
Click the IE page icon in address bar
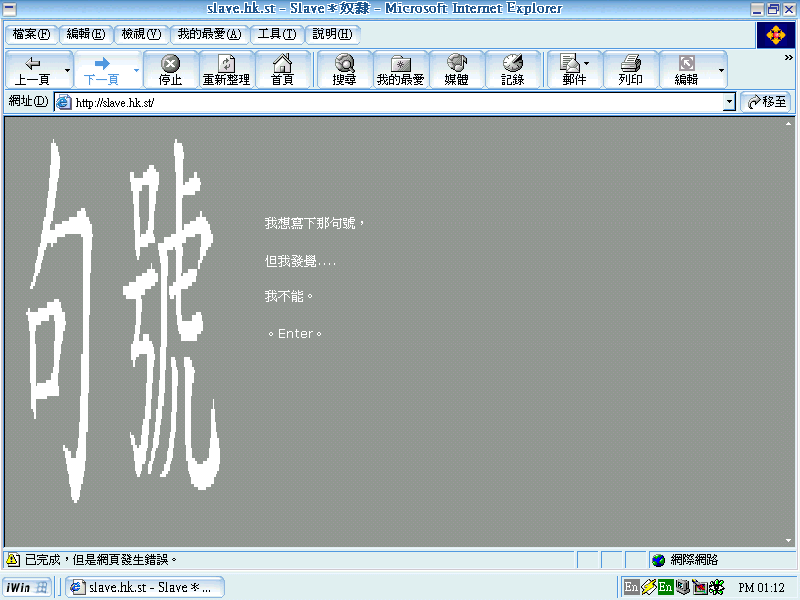point(63,103)
